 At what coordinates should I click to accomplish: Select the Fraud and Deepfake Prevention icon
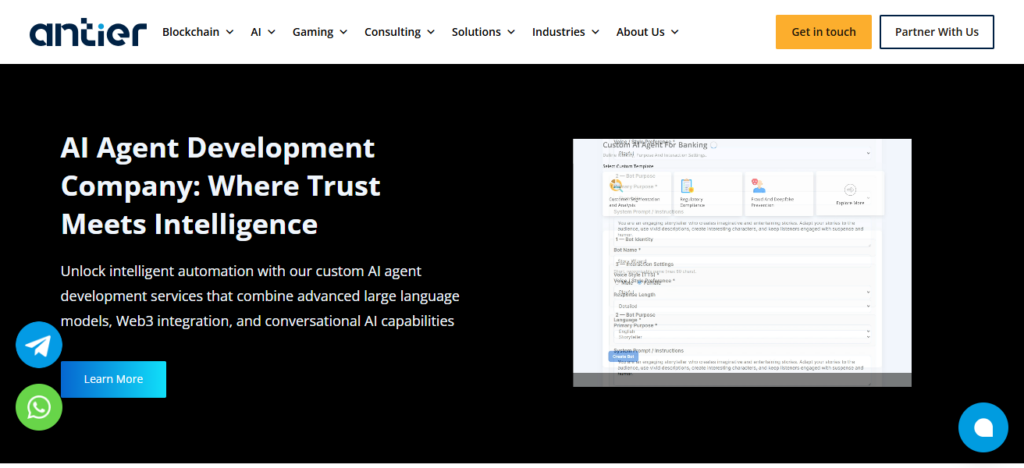(x=759, y=186)
